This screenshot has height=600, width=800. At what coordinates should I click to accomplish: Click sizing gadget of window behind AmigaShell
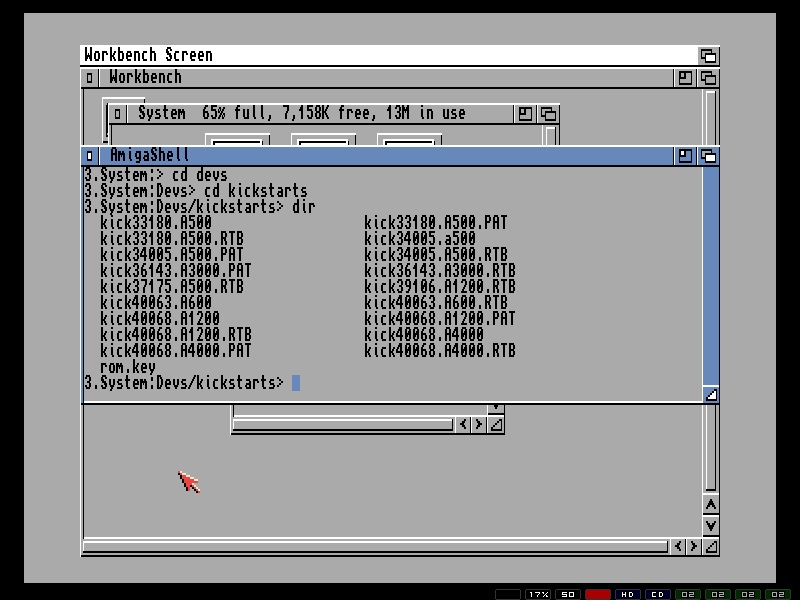point(495,424)
